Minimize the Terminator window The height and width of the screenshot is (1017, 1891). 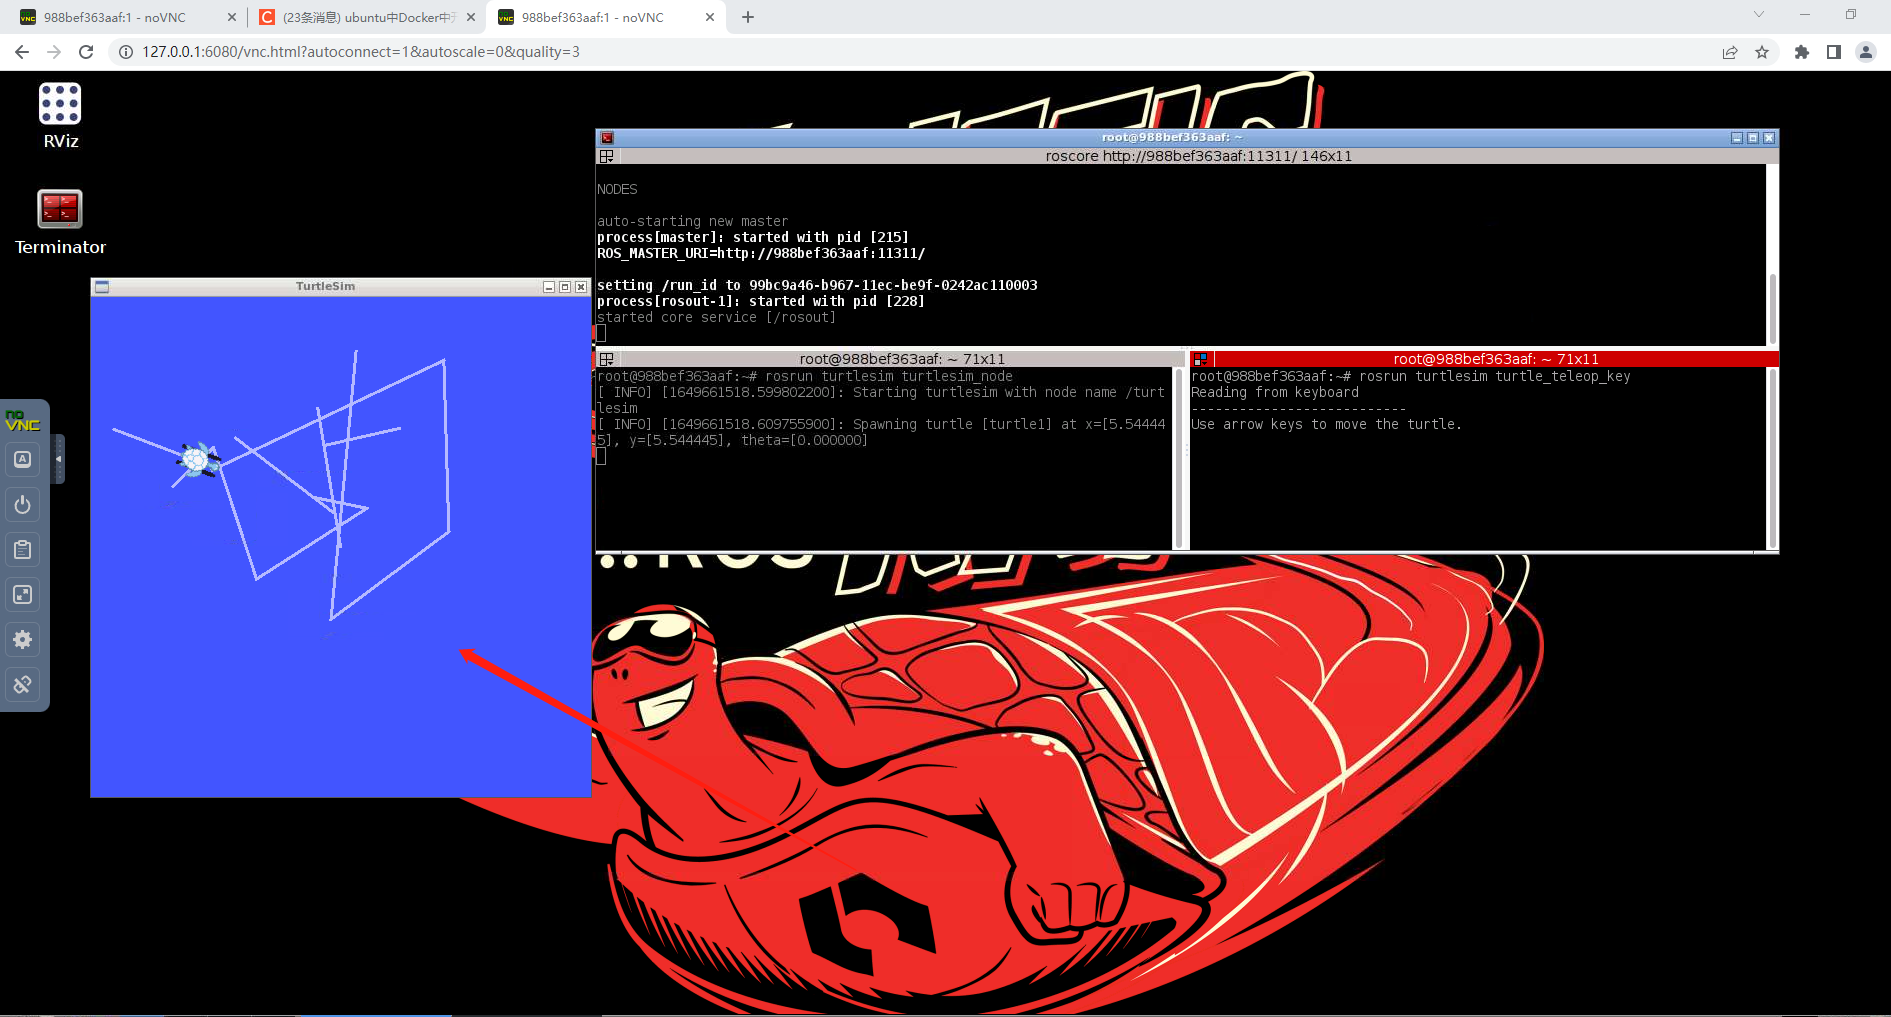(x=1737, y=138)
